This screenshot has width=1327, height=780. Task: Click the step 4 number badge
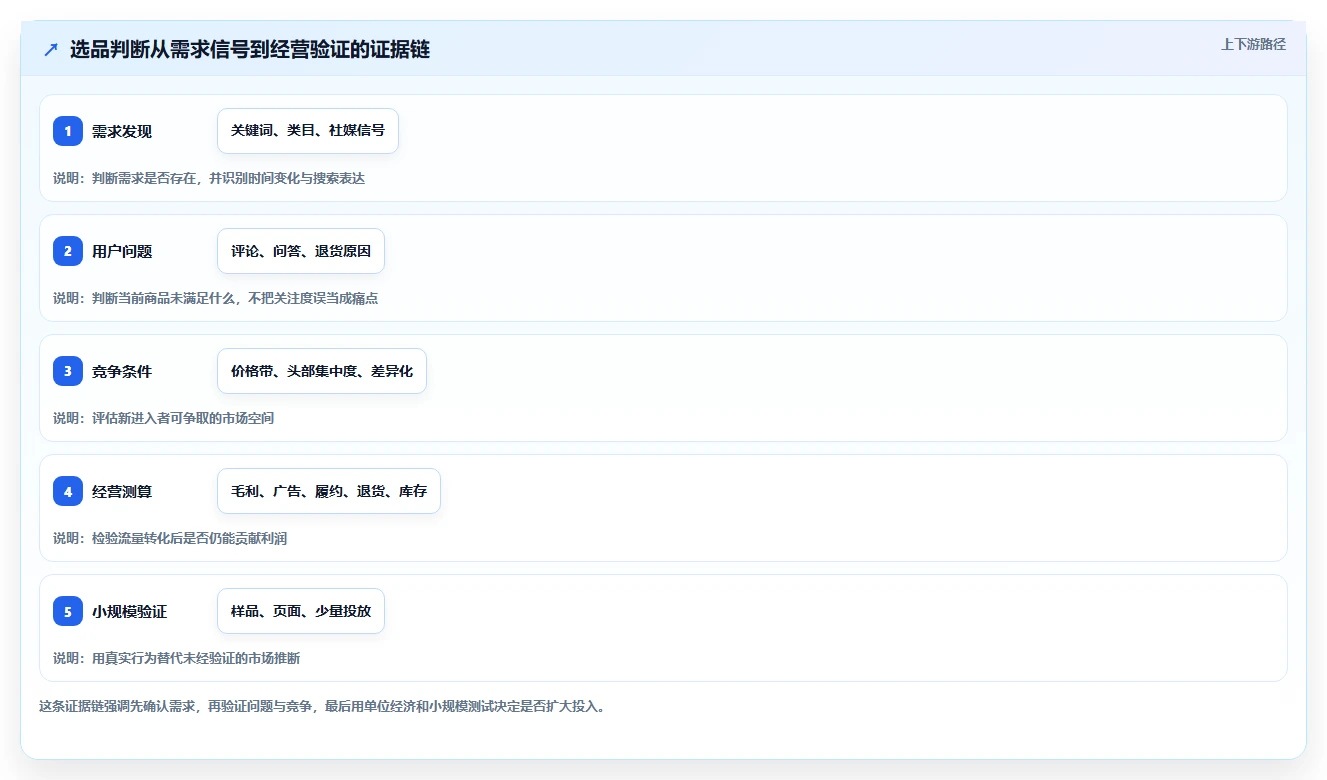tap(68, 491)
